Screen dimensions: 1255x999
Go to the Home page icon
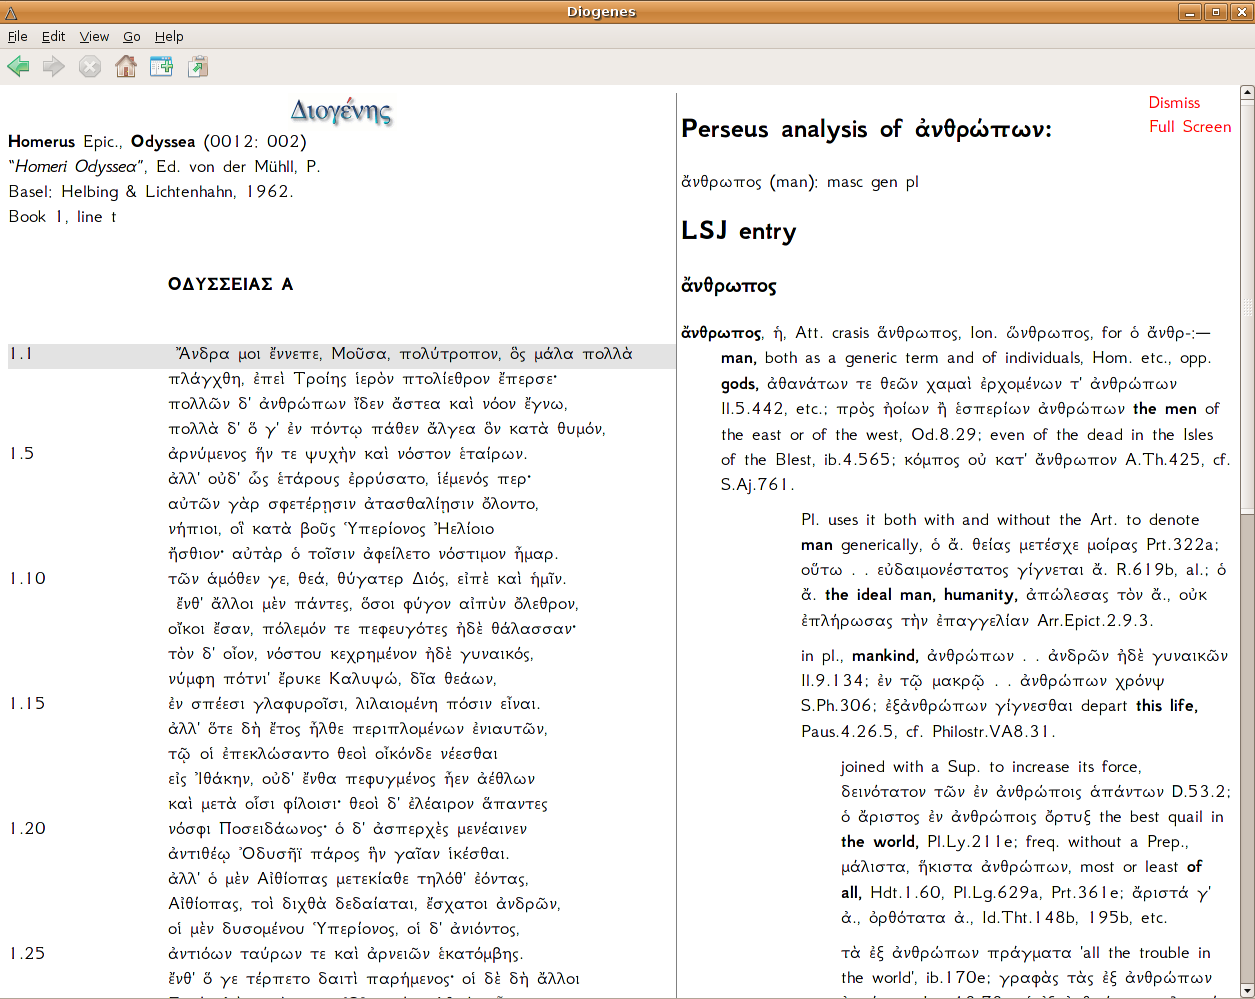coord(126,67)
